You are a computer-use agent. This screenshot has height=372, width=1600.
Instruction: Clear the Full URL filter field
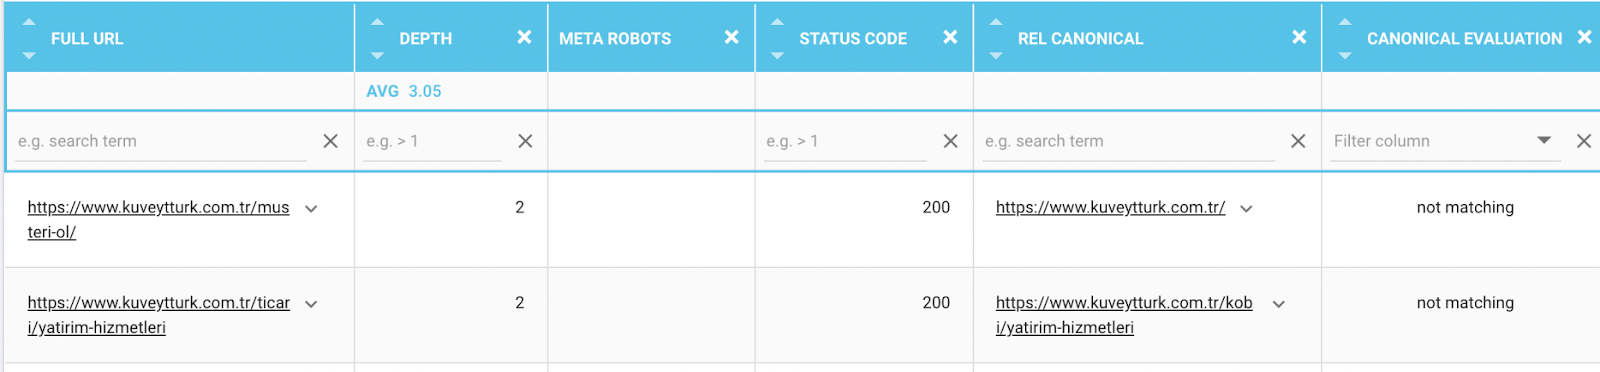pos(330,141)
